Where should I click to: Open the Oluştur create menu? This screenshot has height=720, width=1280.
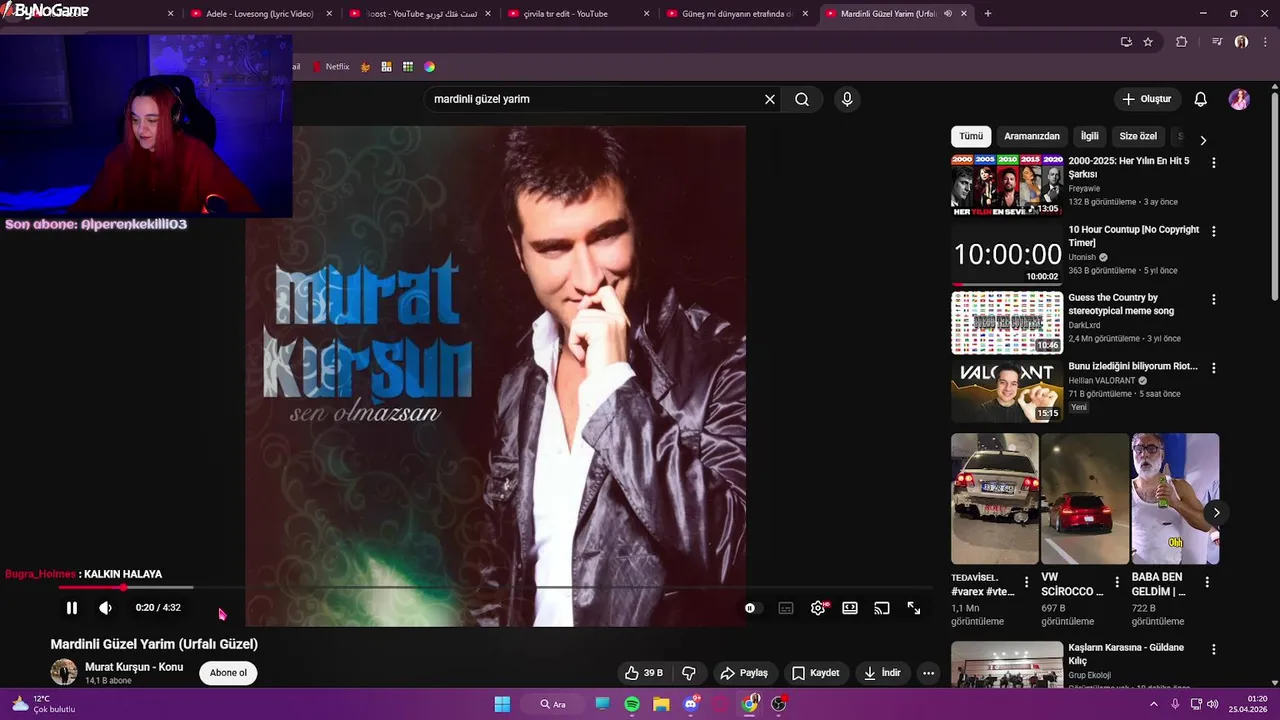pos(1147,99)
